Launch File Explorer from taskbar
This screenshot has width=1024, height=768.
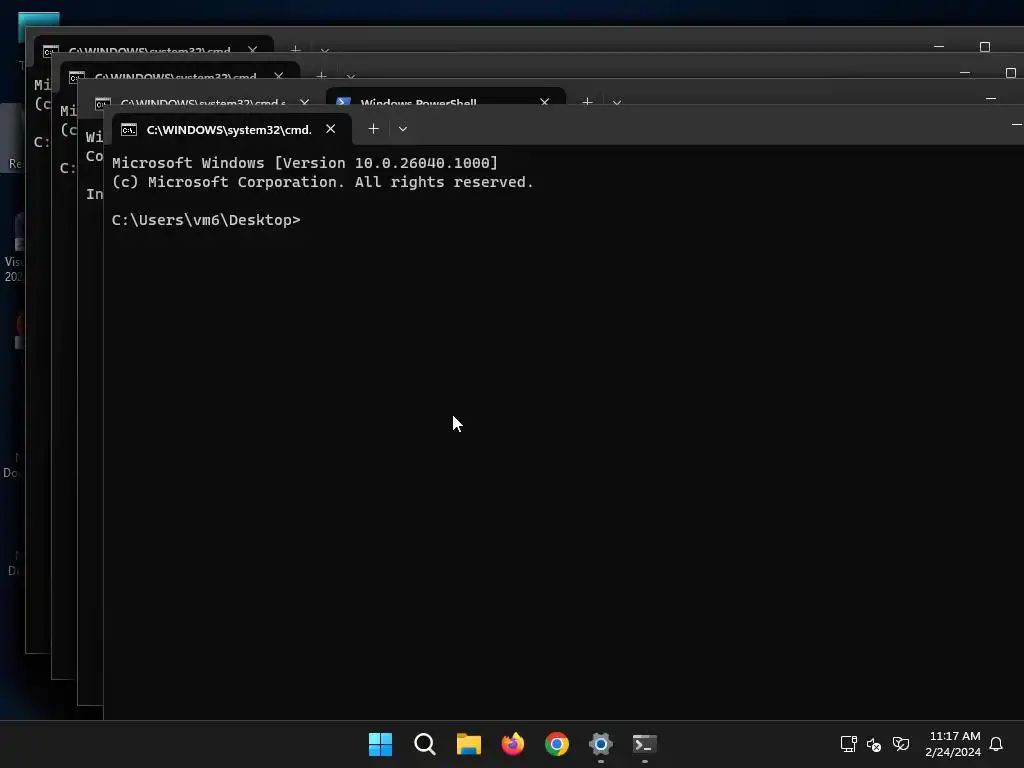click(468, 744)
